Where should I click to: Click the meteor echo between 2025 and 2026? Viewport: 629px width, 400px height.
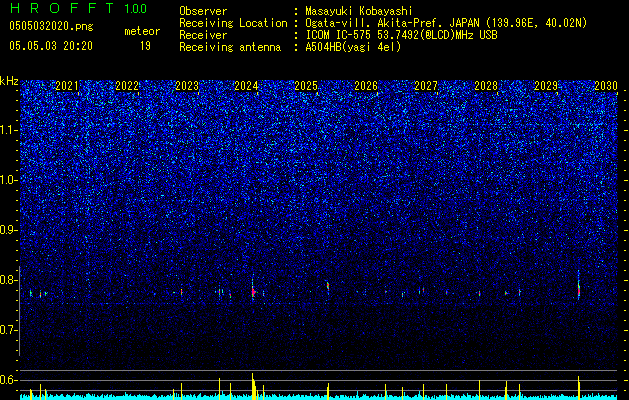[328, 287]
